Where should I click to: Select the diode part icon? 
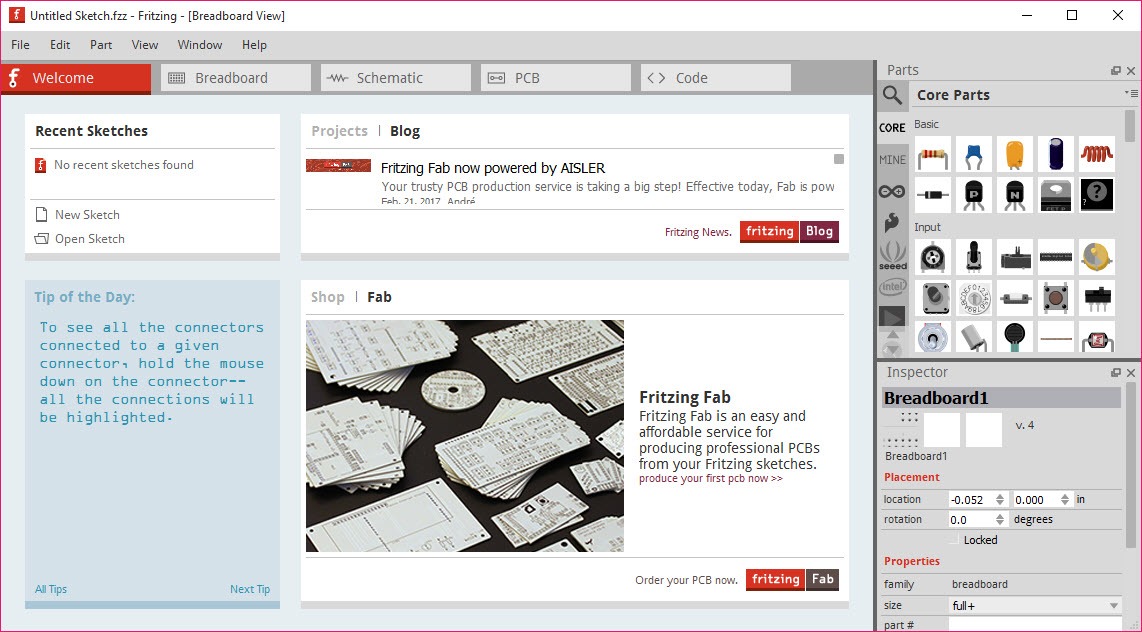click(933, 195)
